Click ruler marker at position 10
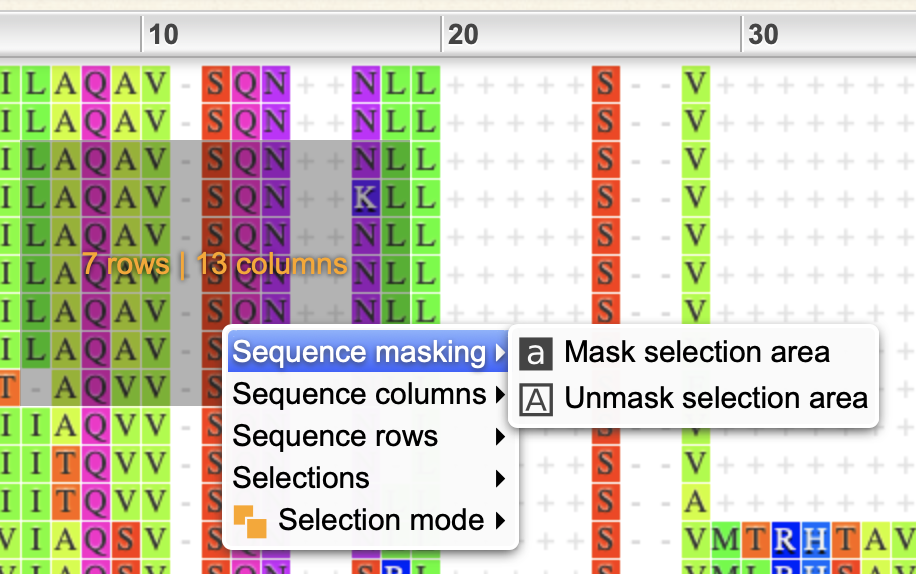 tap(164, 34)
